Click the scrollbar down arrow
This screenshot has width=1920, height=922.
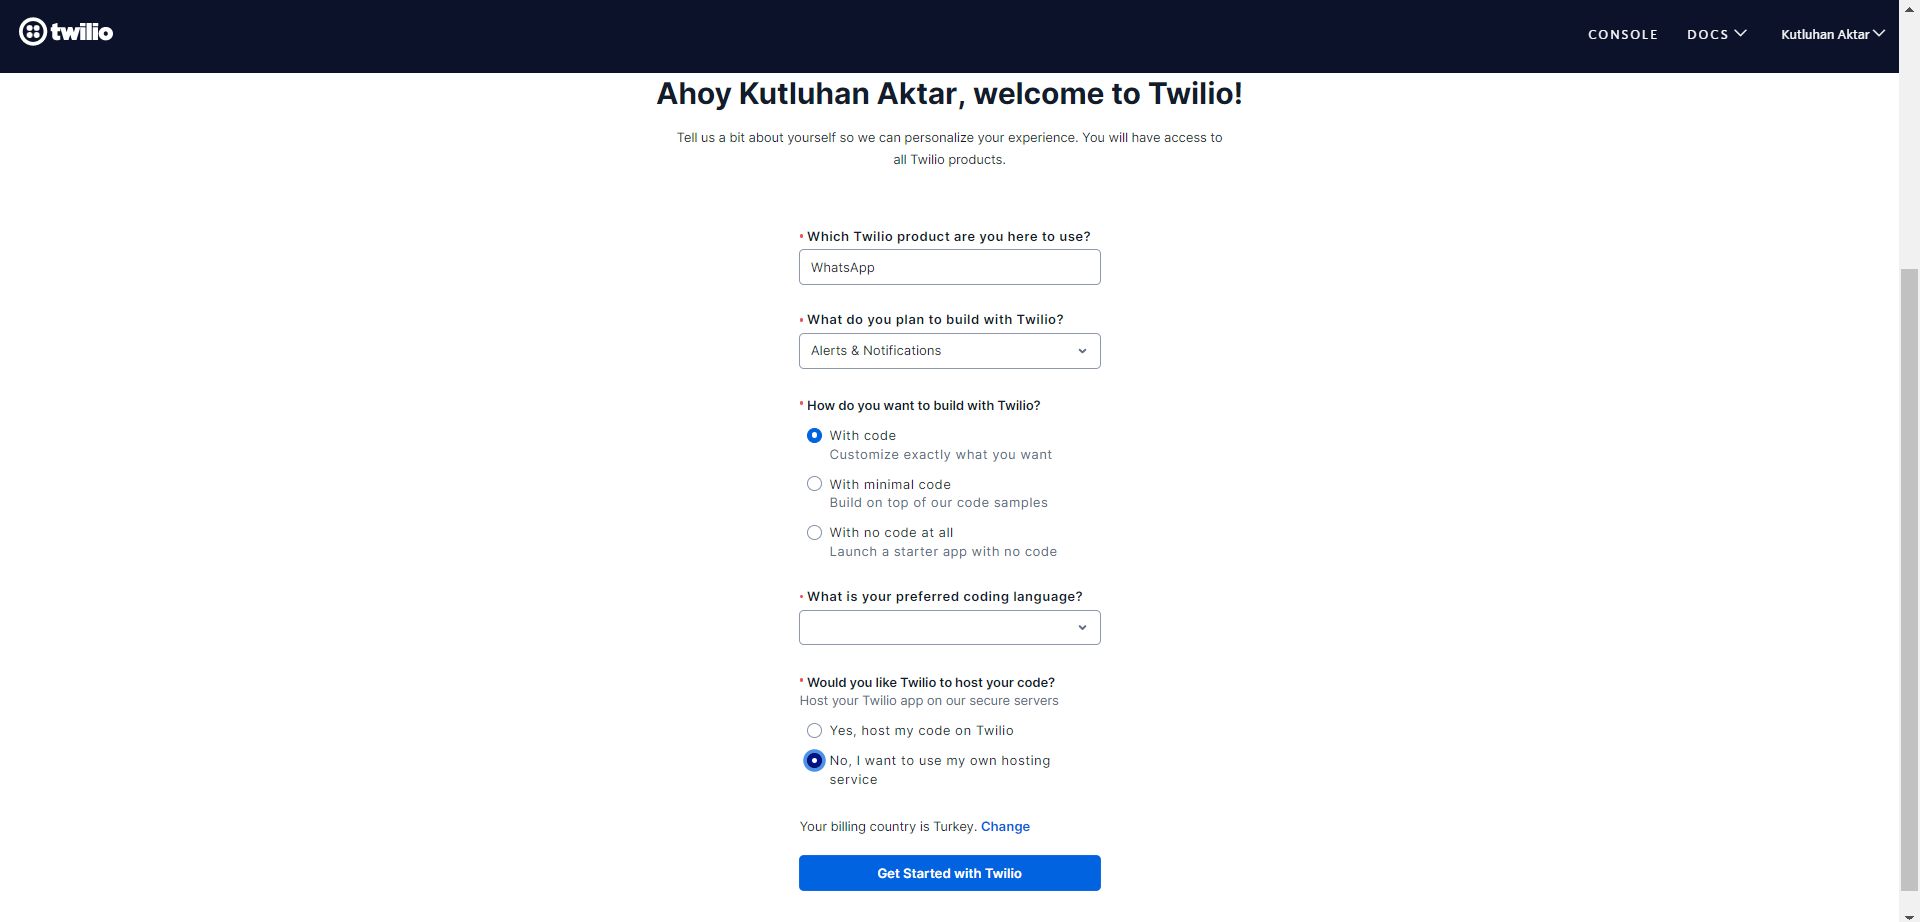1910,914
